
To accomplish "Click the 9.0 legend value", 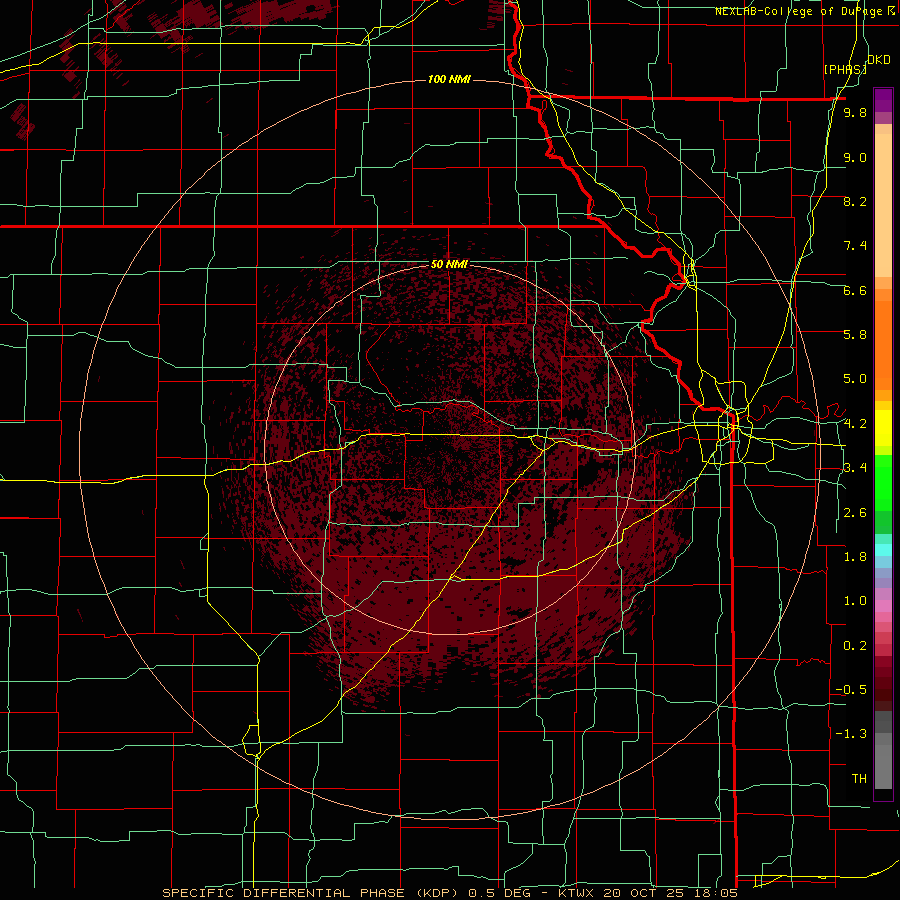I will (x=855, y=157).
